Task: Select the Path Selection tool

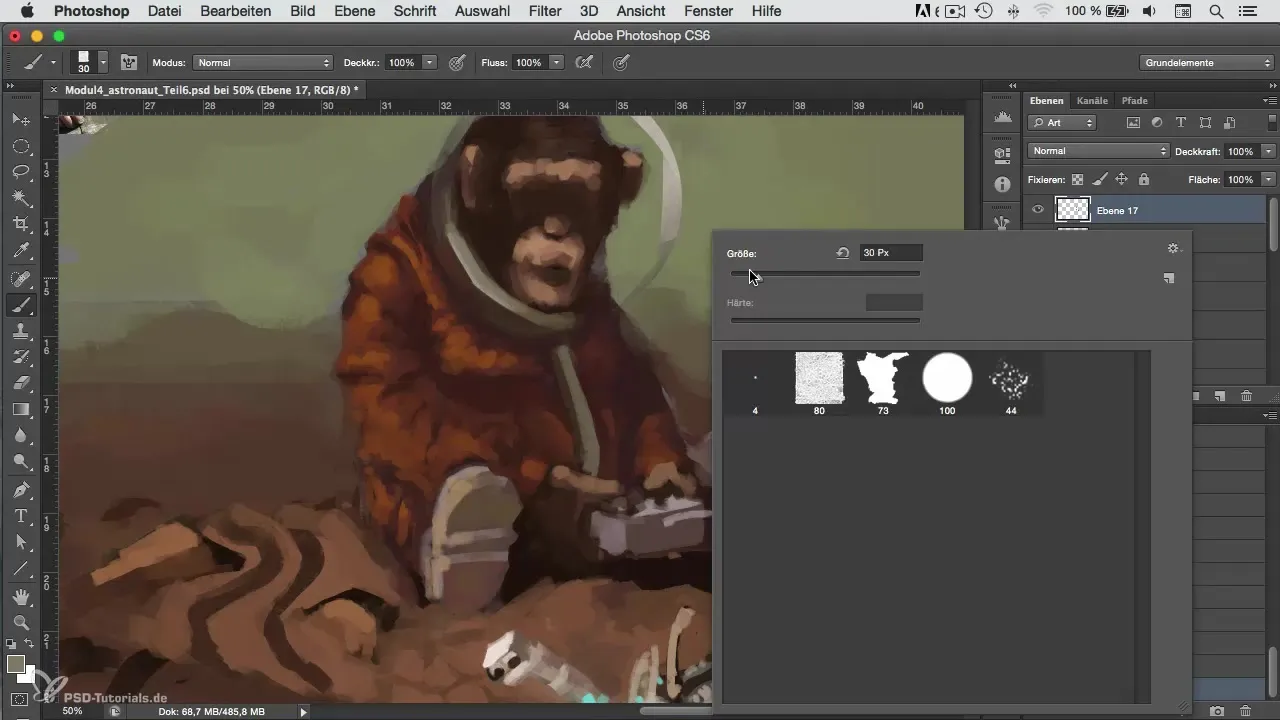Action: pos(20,542)
